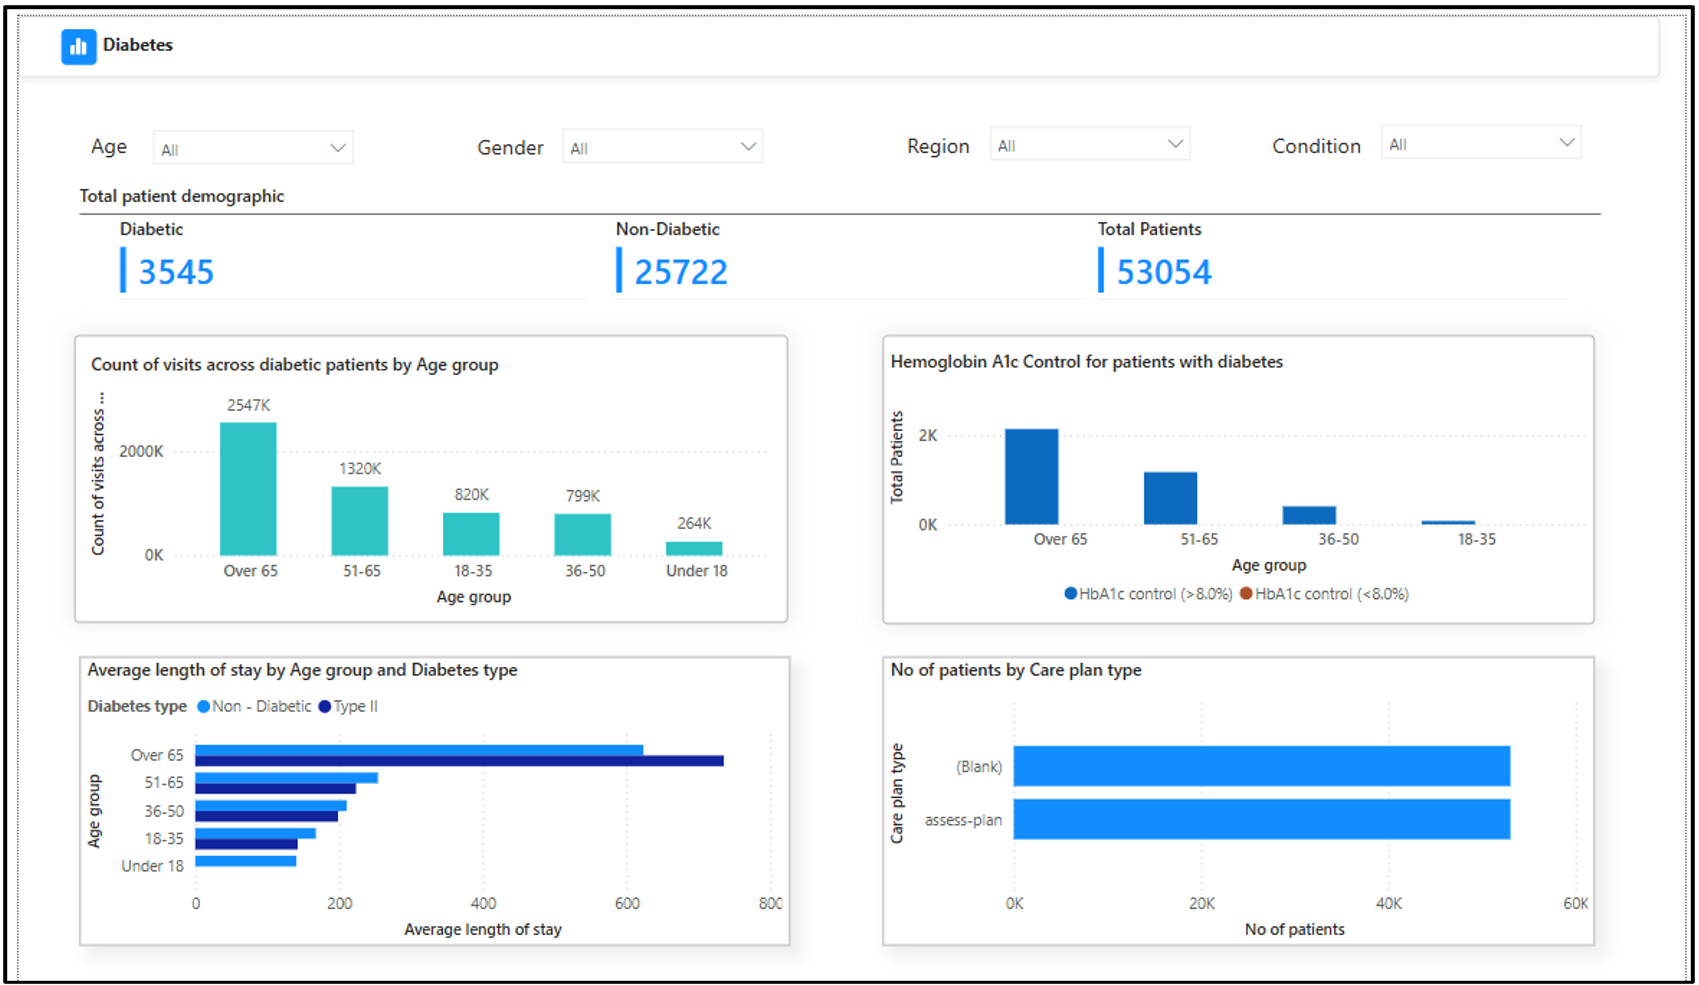Click the (Blank) care plan bar
This screenshot has height=985, width=1699.
coord(1262,766)
